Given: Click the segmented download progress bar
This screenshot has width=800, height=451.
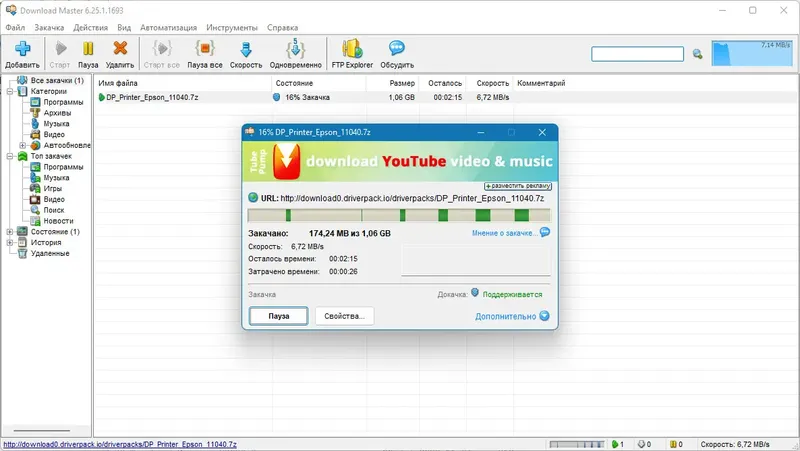Looking at the screenshot, I should coord(399,215).
